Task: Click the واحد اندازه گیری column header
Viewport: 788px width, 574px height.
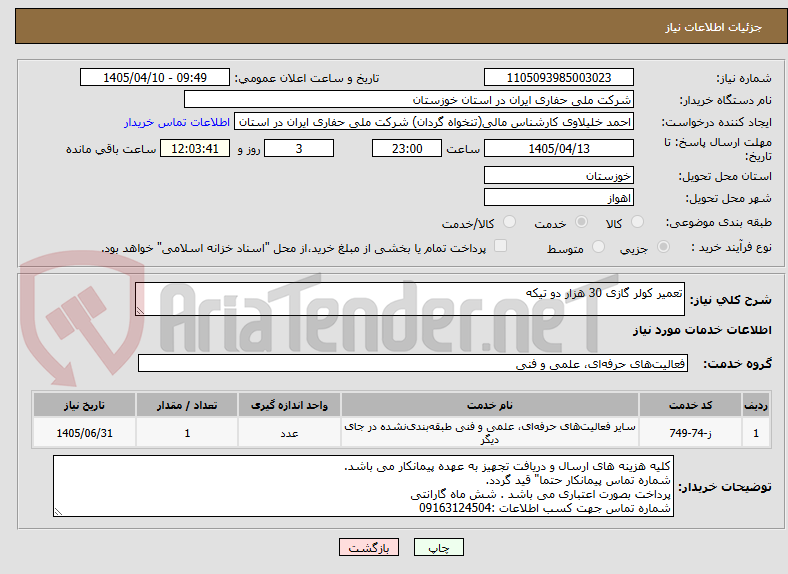Action: click(x=289, y=405)
